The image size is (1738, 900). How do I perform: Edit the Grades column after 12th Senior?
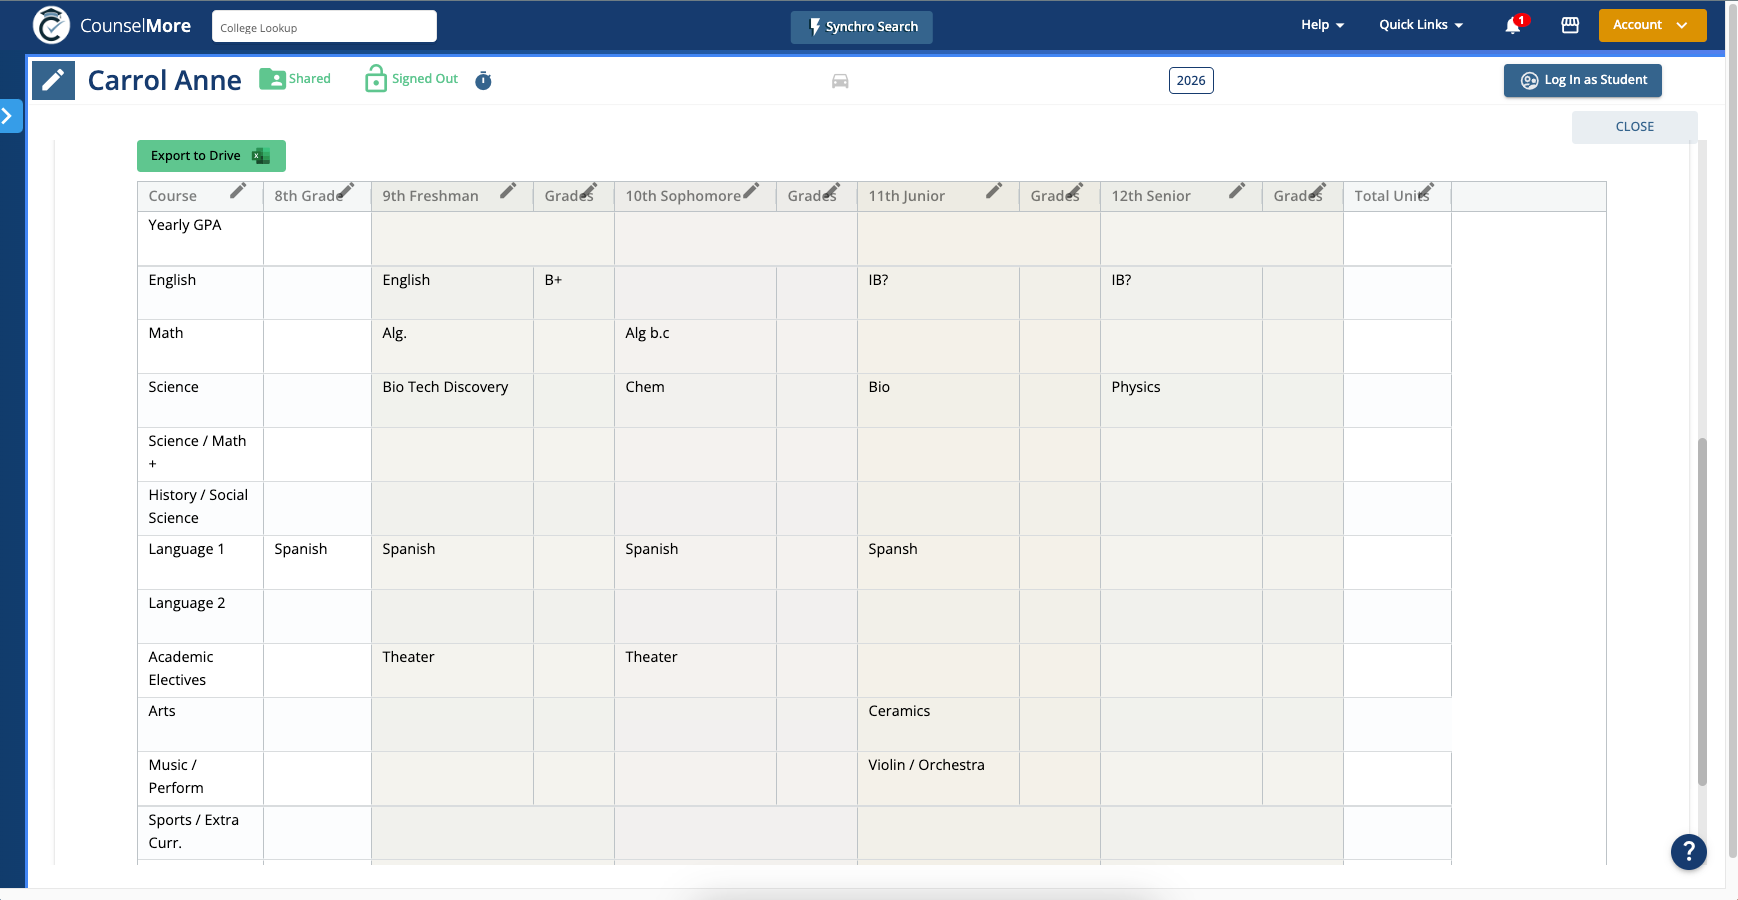click(1318, 190)
